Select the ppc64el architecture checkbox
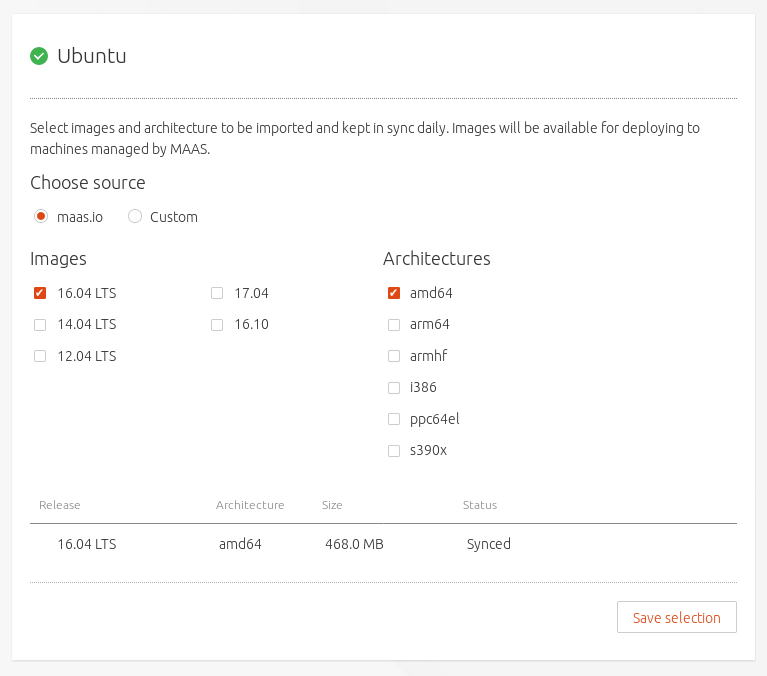767x676 pixels. point(394,419)
